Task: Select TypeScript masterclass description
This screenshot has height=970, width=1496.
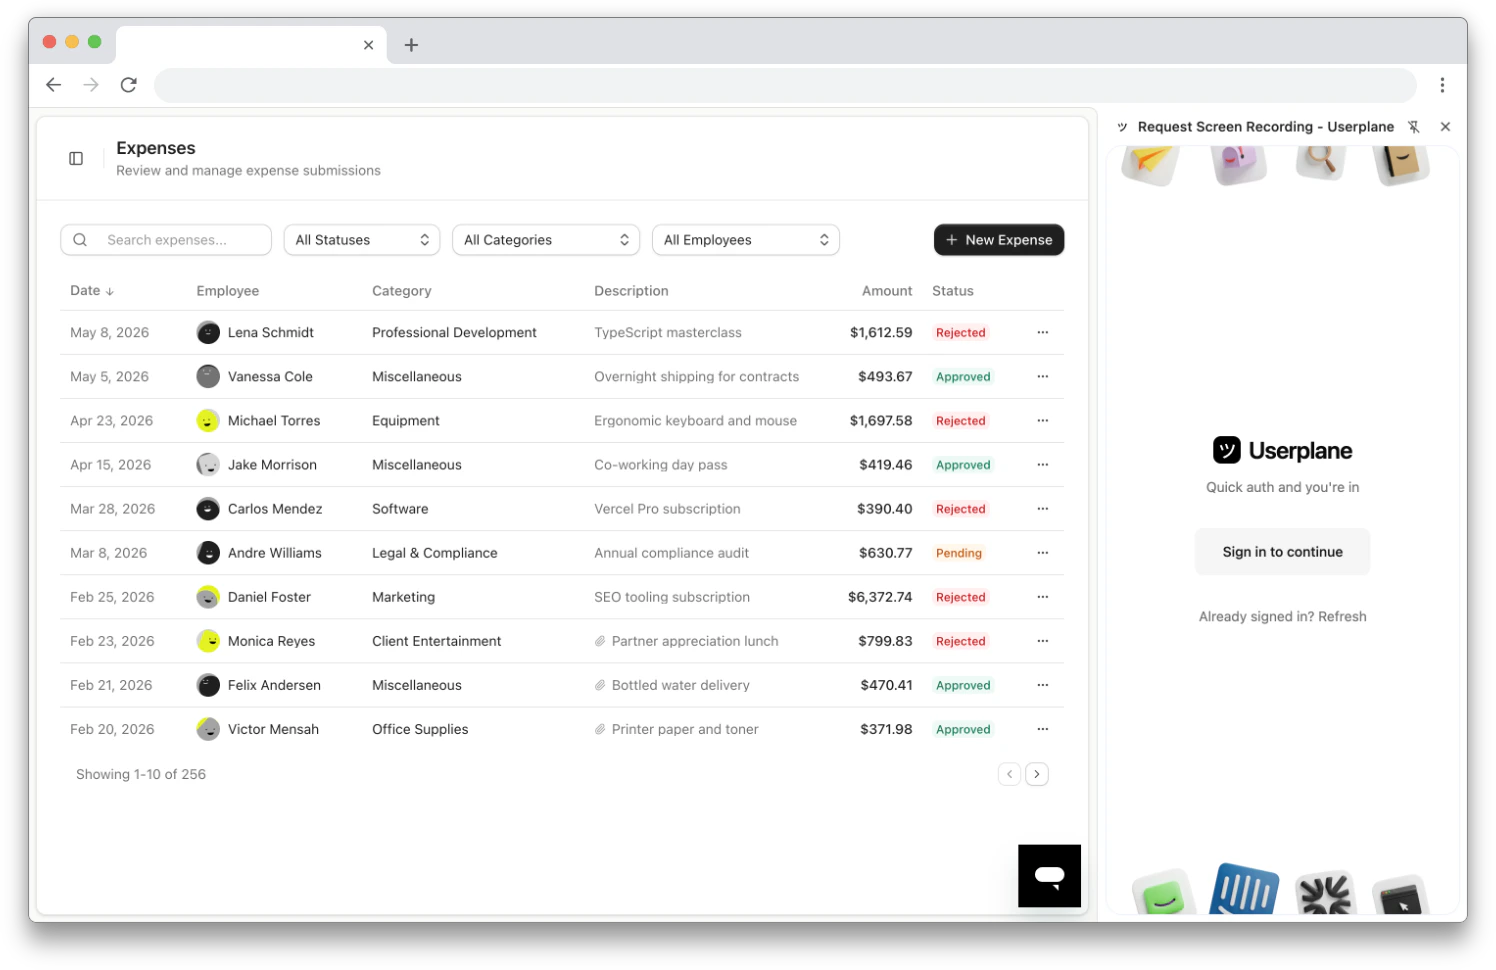Action: pyautogui.click(x=668, y=333)
